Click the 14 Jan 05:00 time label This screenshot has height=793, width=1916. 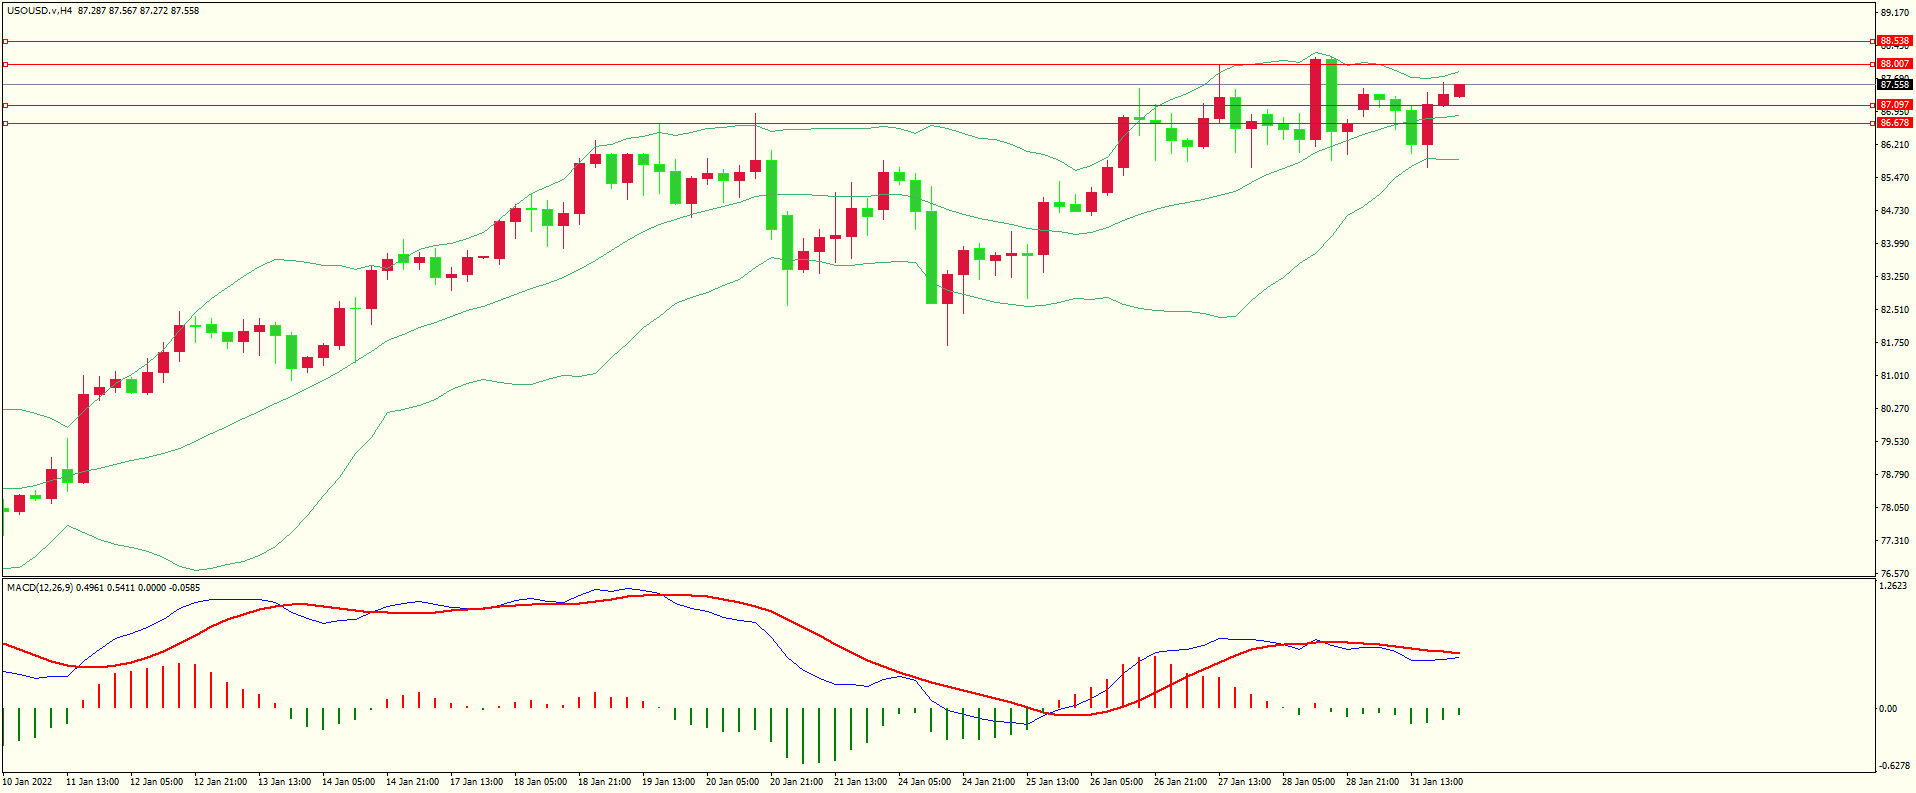coord(349,782)
